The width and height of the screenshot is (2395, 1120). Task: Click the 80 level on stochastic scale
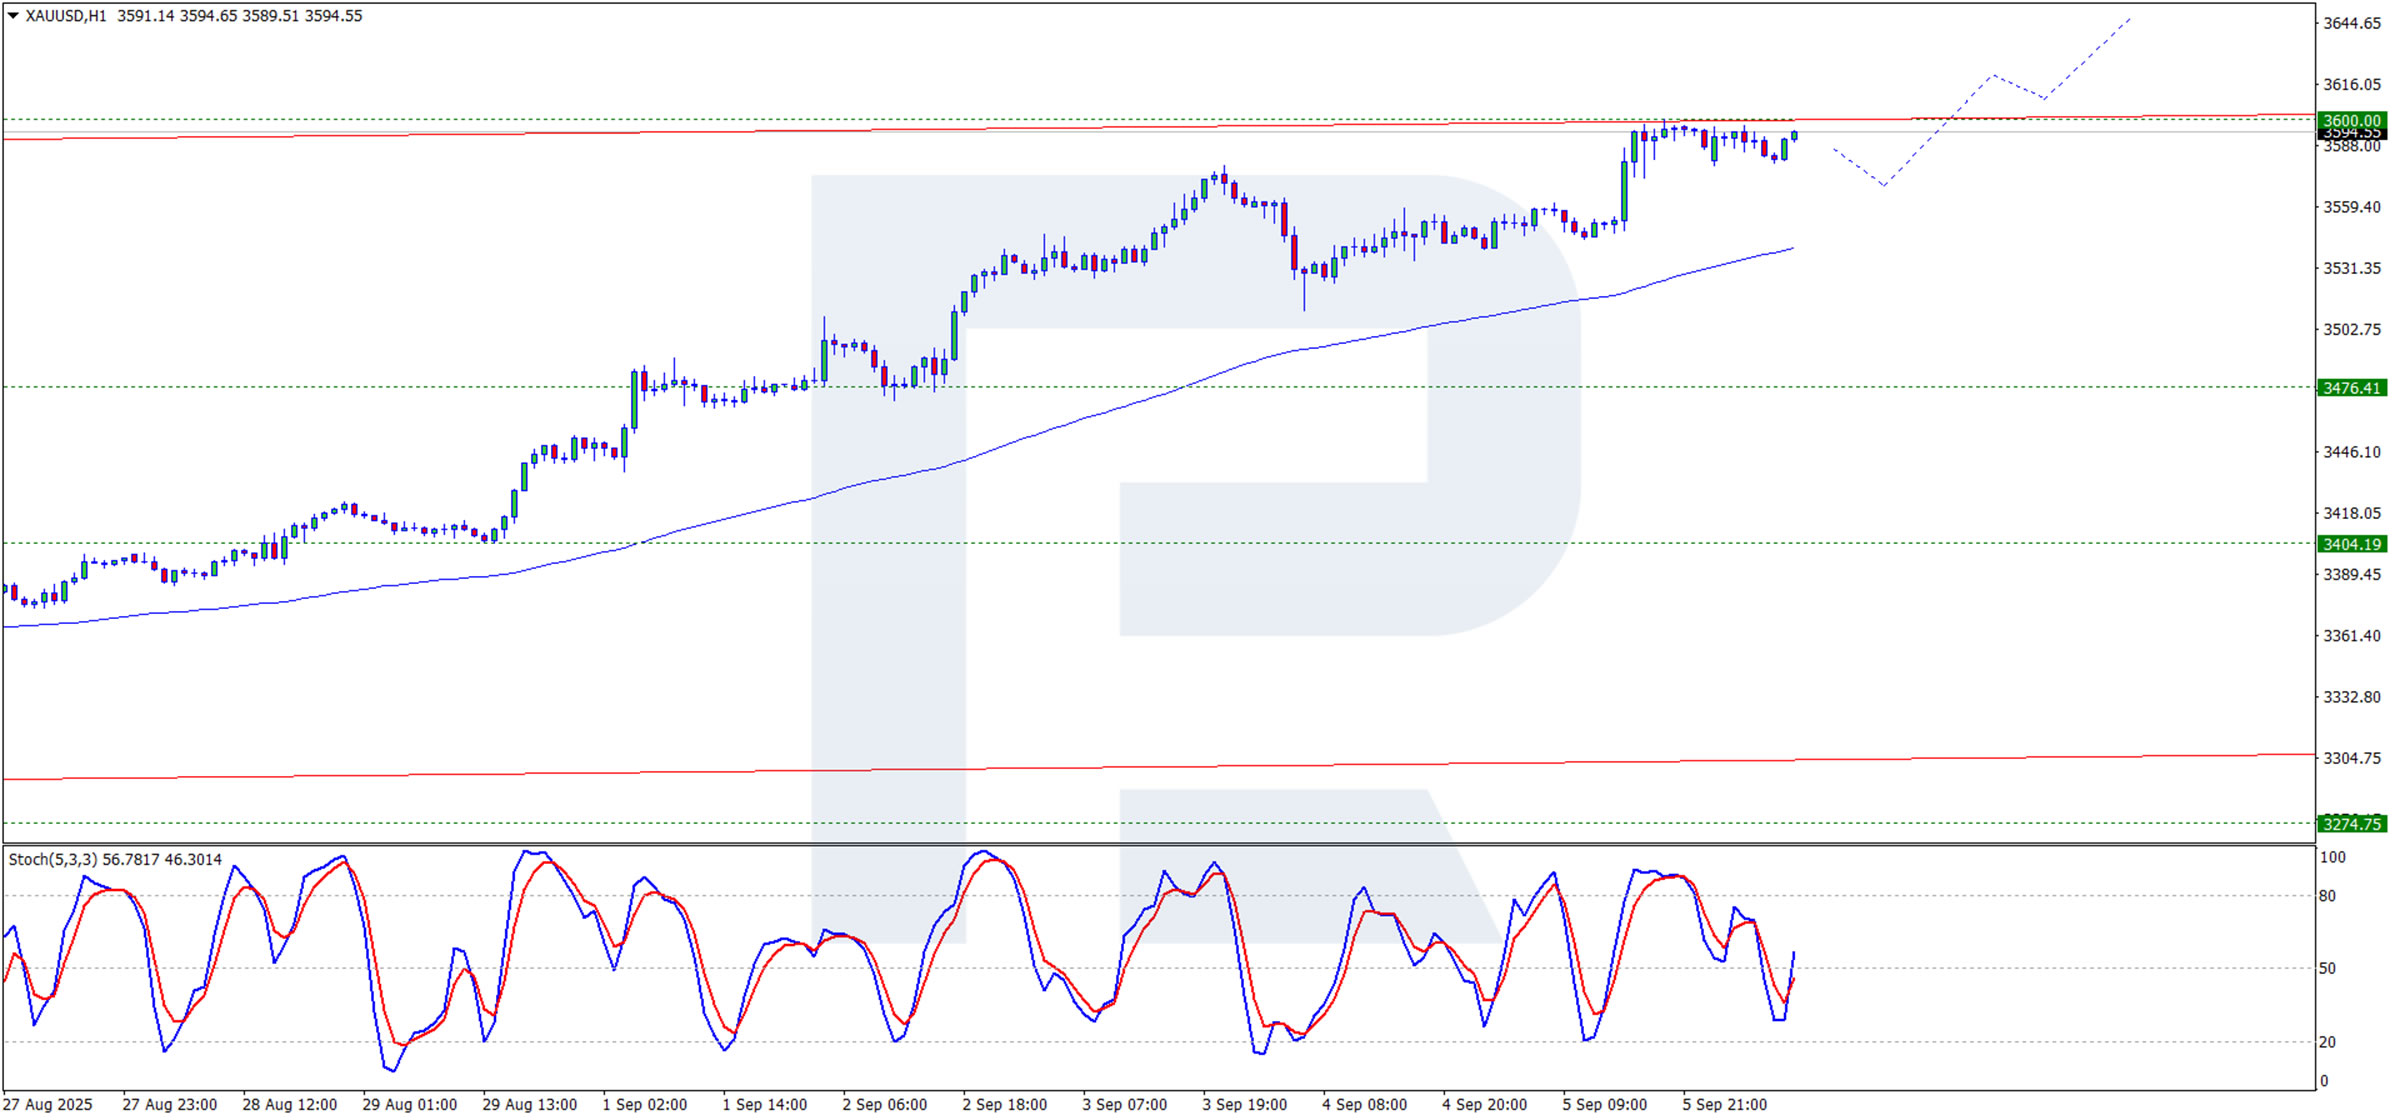pyautogui.click(x=2328, y=896)
